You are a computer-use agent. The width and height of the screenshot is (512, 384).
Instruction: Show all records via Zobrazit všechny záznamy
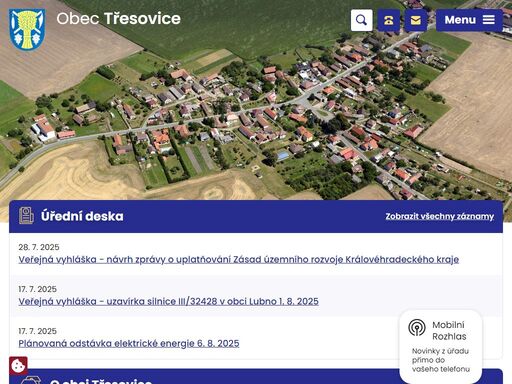(x=440, y=216)
